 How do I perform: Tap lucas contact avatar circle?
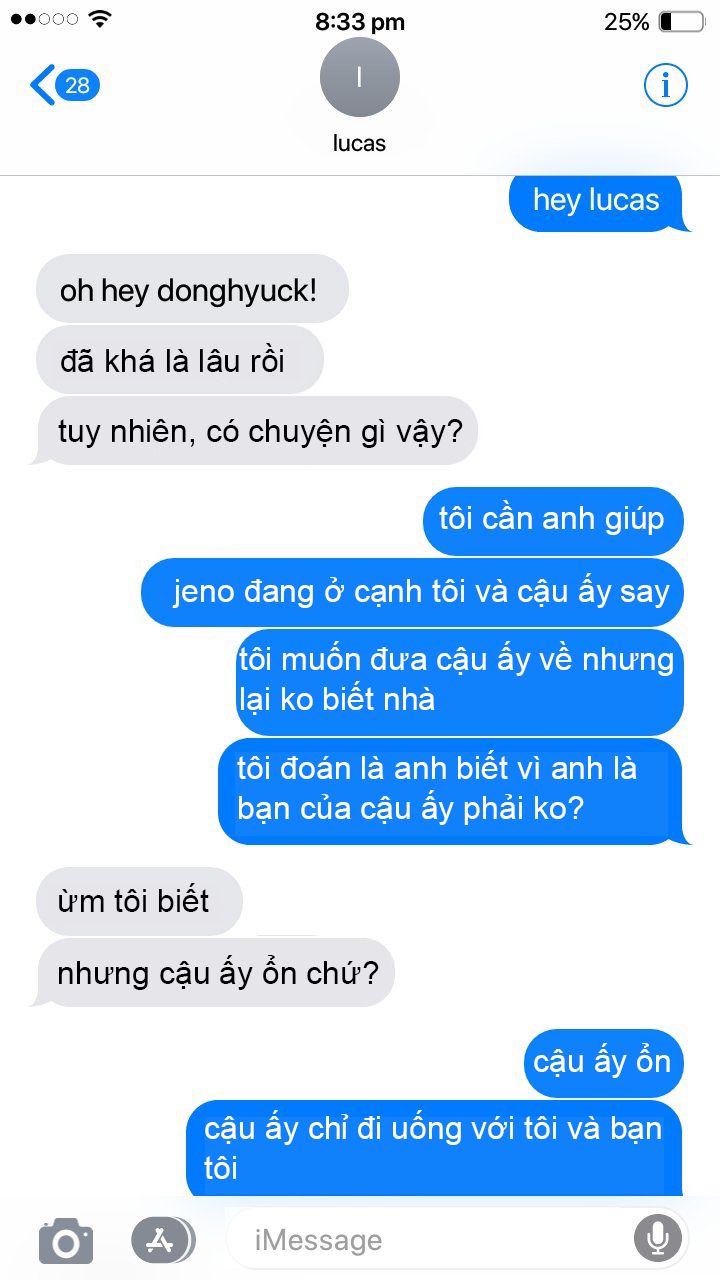tap(360, 77)
